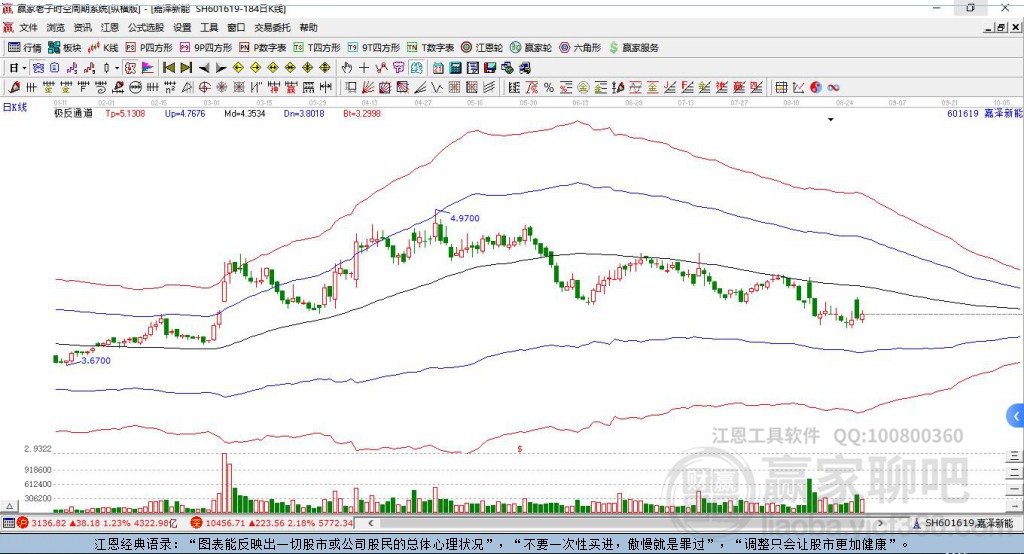Open the 六角形 hexagon tool
Viewport: 1024px width, 554px height.
(580, 48)
